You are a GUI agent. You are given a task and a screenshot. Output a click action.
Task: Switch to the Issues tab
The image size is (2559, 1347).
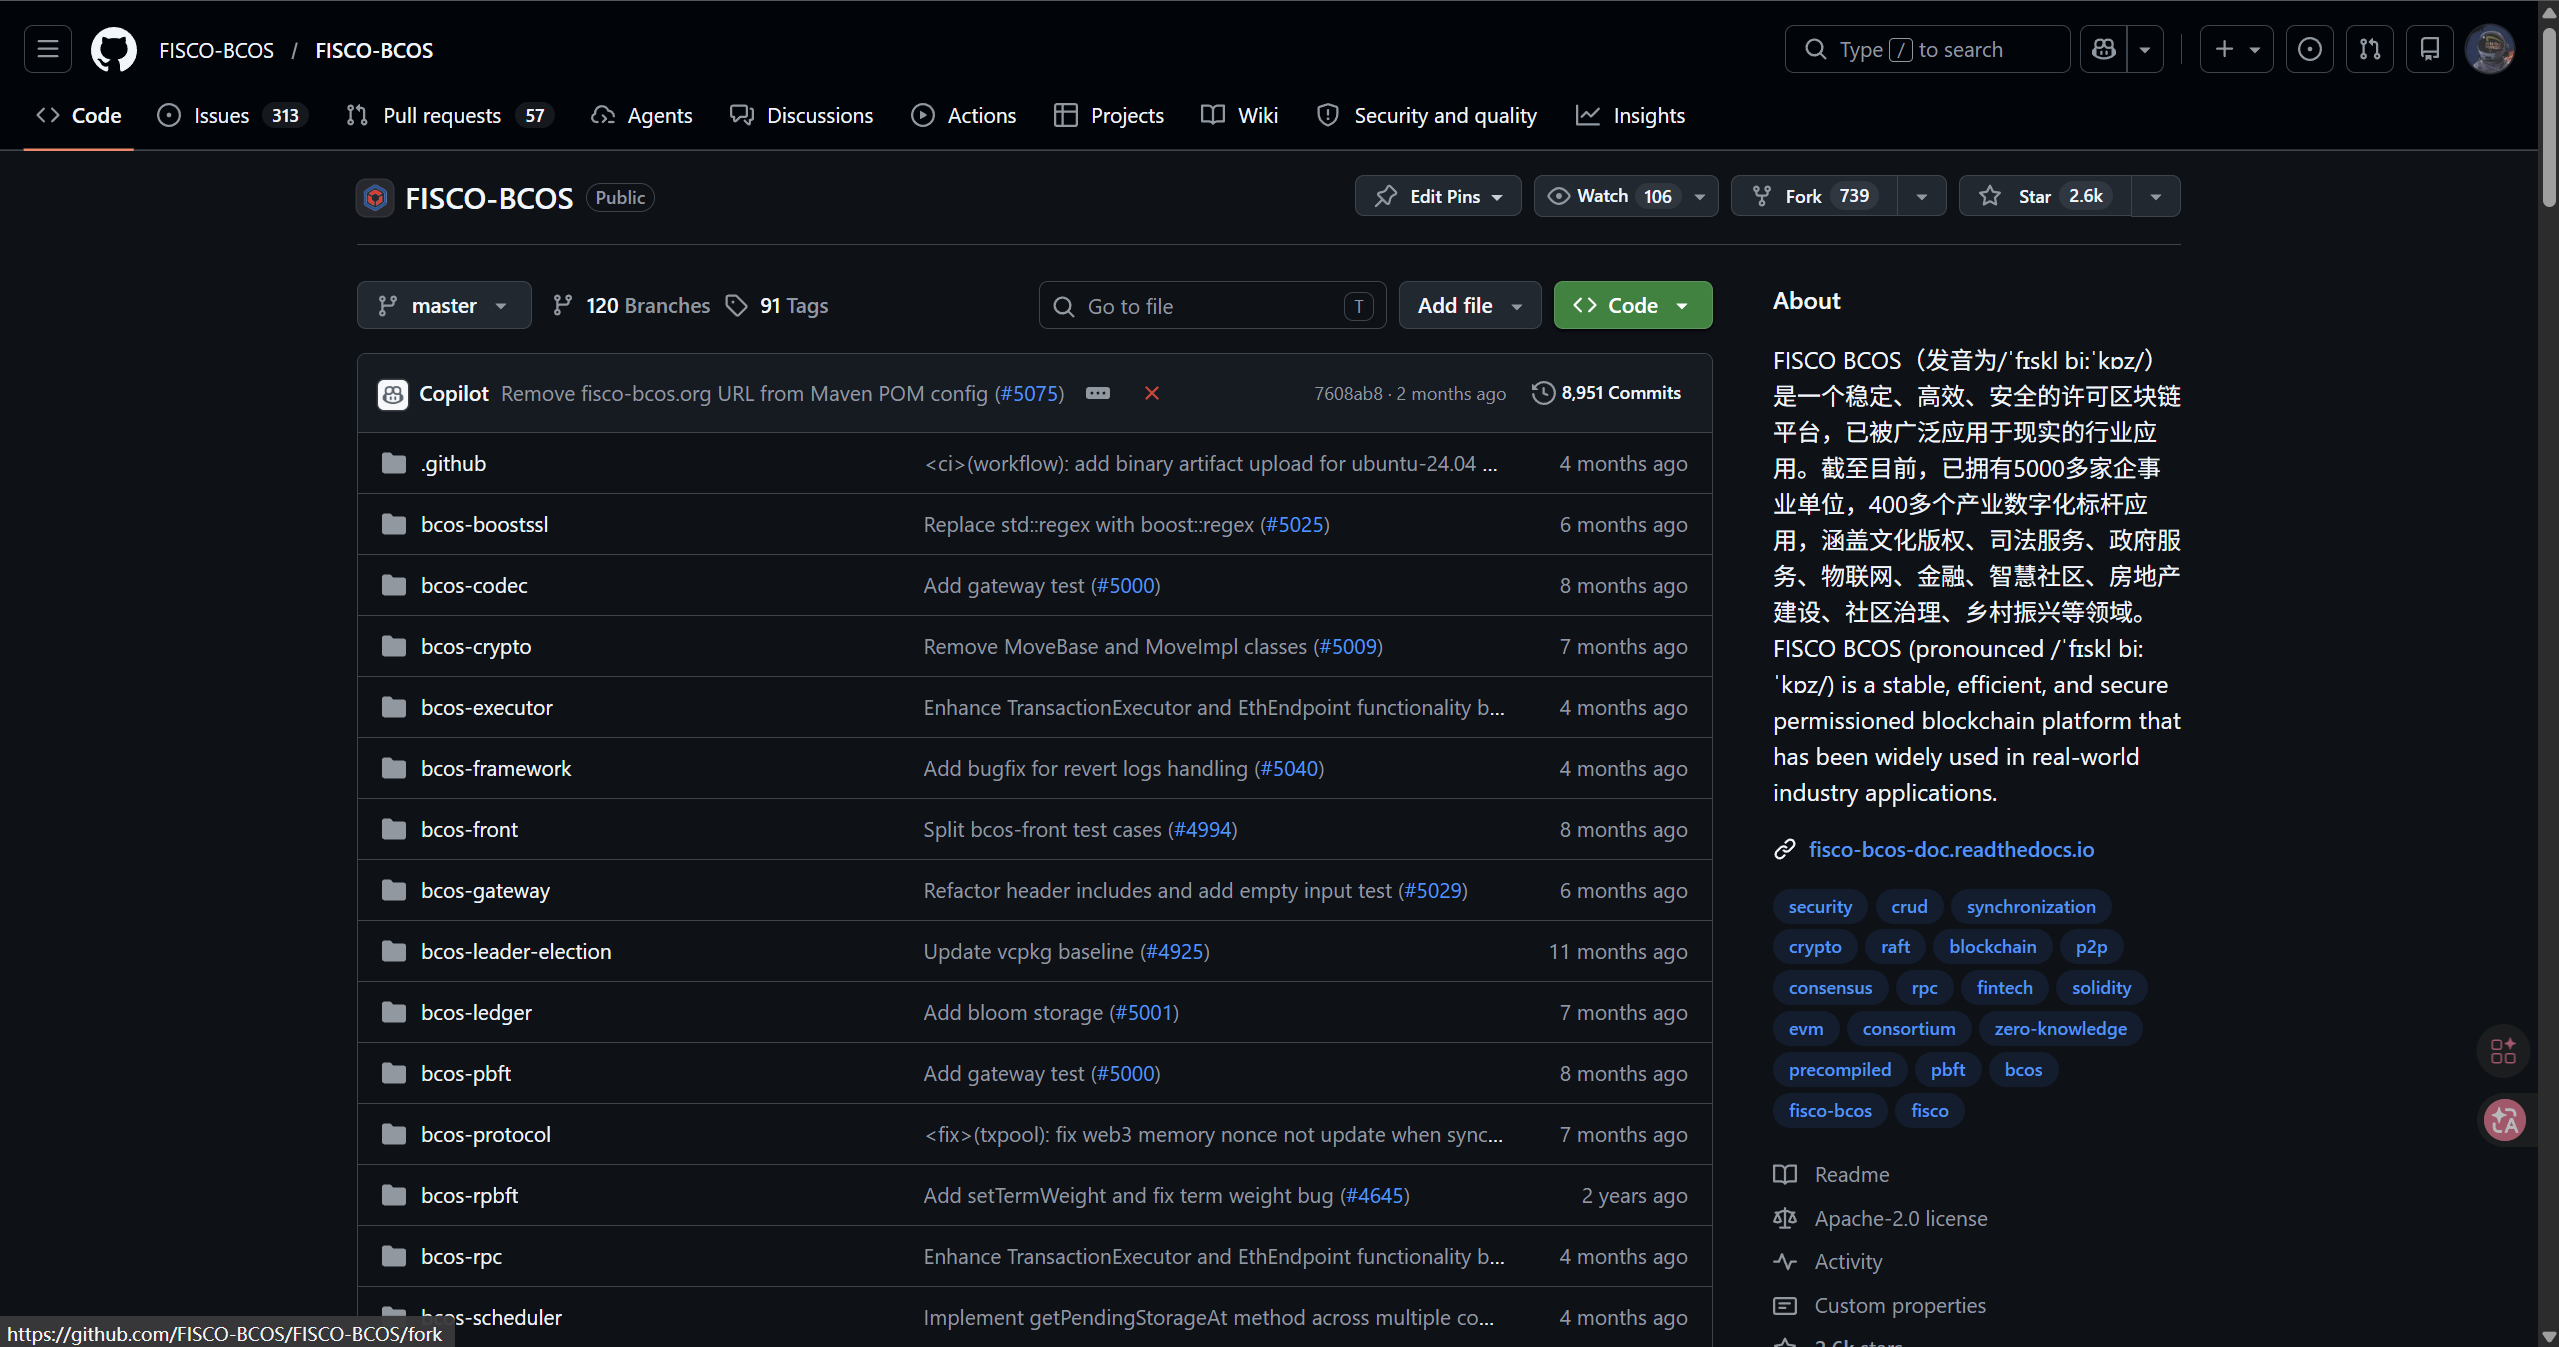click(x=232, y=115)
